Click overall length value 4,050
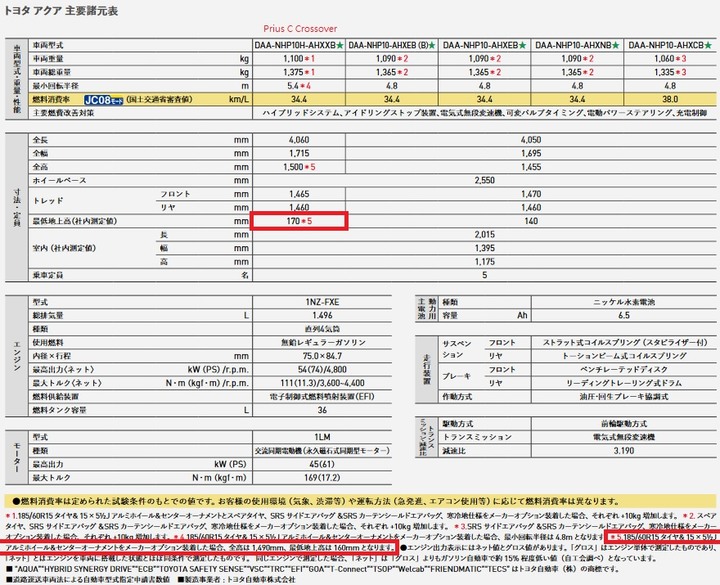 pyautogui.click(x=531, y=140)
